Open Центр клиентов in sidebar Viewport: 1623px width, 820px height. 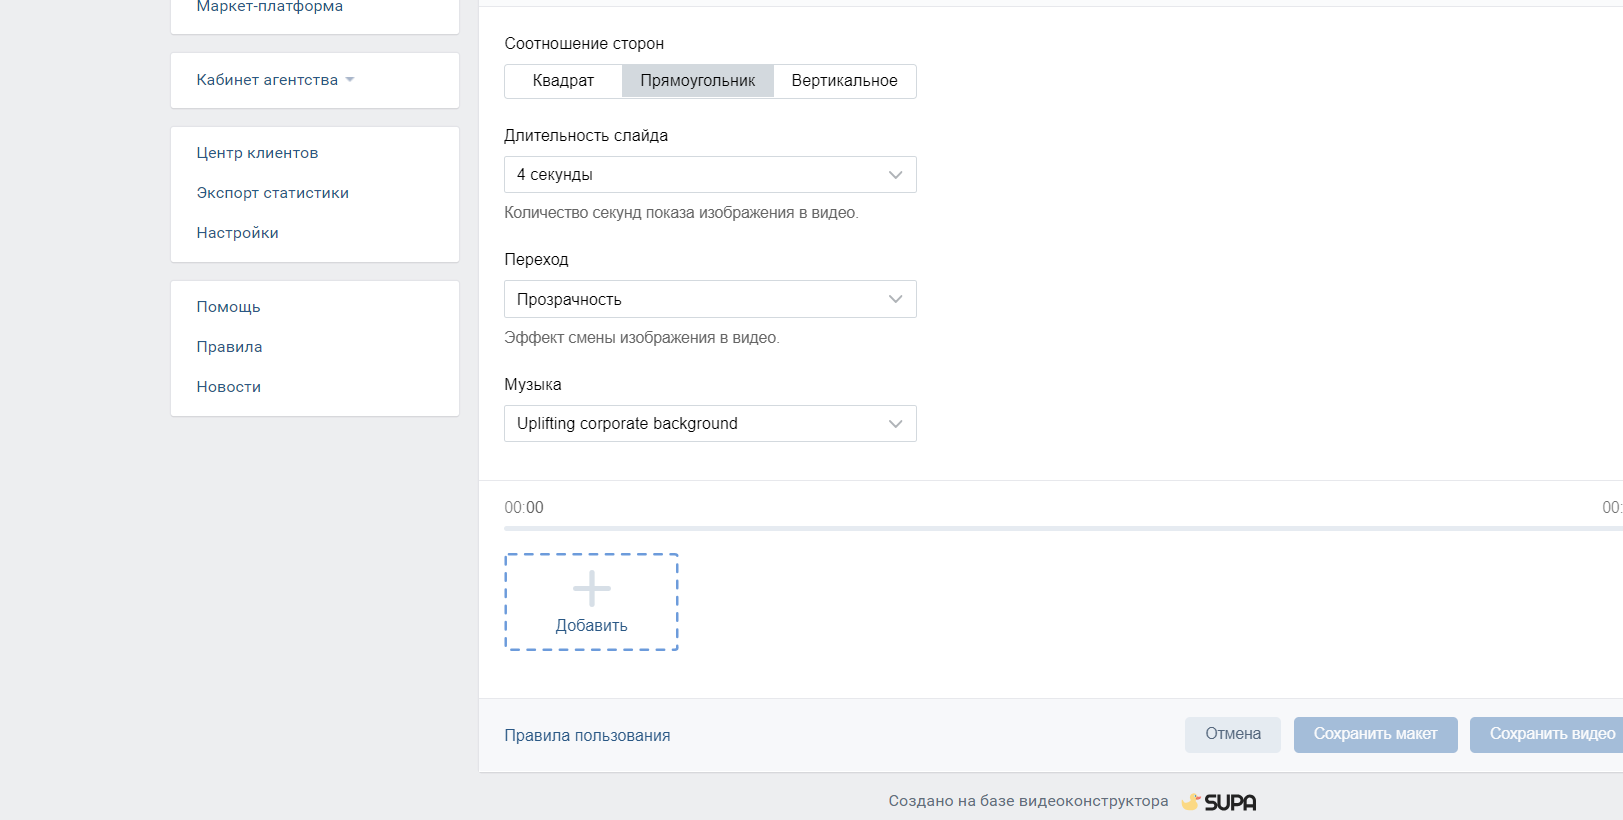coord(257,153)
